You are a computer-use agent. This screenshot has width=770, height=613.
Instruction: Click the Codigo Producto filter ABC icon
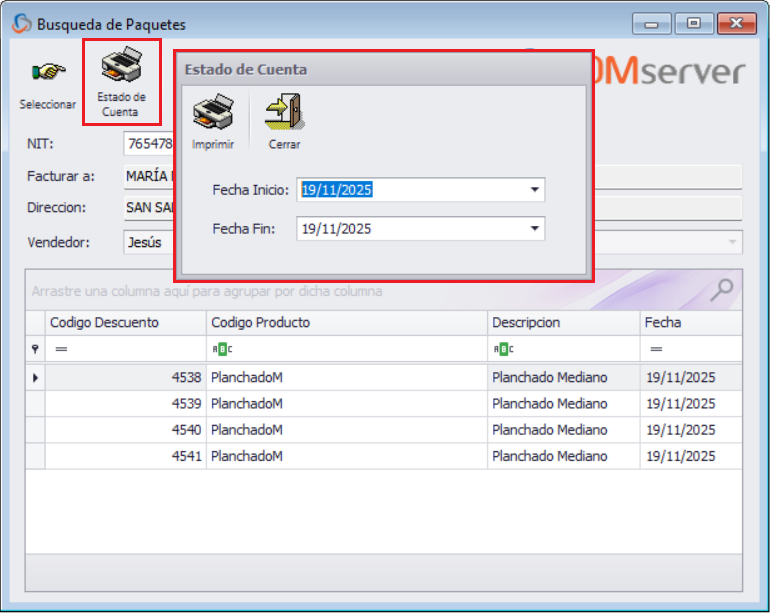221,349
